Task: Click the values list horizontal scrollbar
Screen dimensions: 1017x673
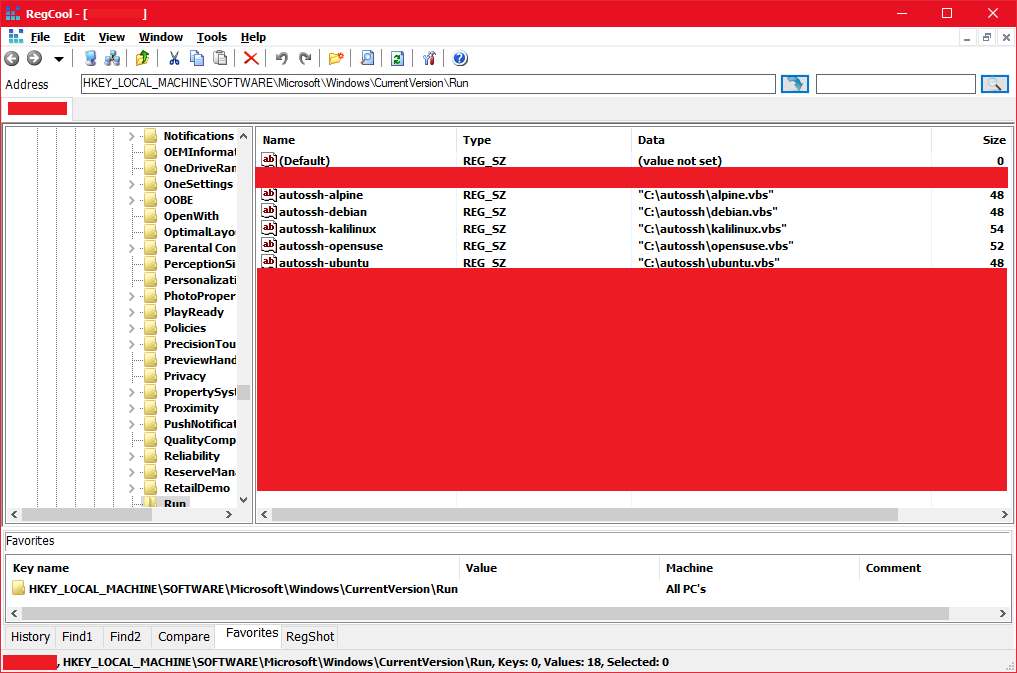Action: pyautogui.click(x=584, y=514)
